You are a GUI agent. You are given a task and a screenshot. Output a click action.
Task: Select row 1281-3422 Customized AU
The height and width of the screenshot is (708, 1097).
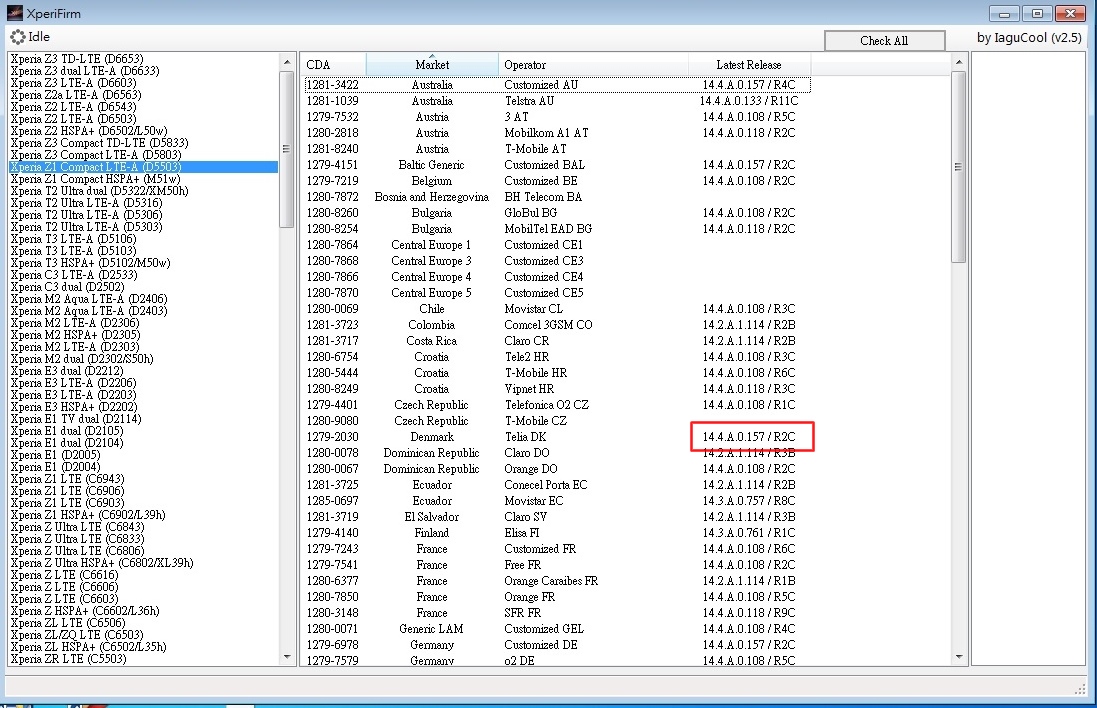point(557,85)
